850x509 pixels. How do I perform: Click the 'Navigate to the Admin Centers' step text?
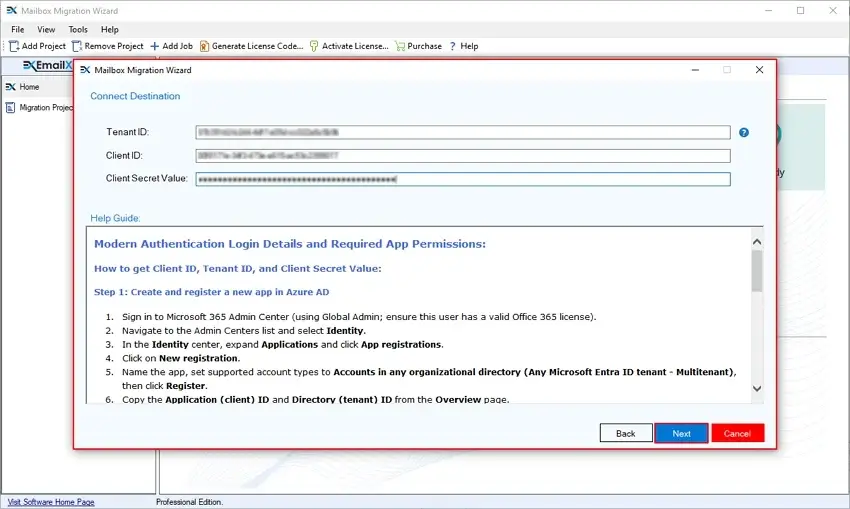(243, 331)
